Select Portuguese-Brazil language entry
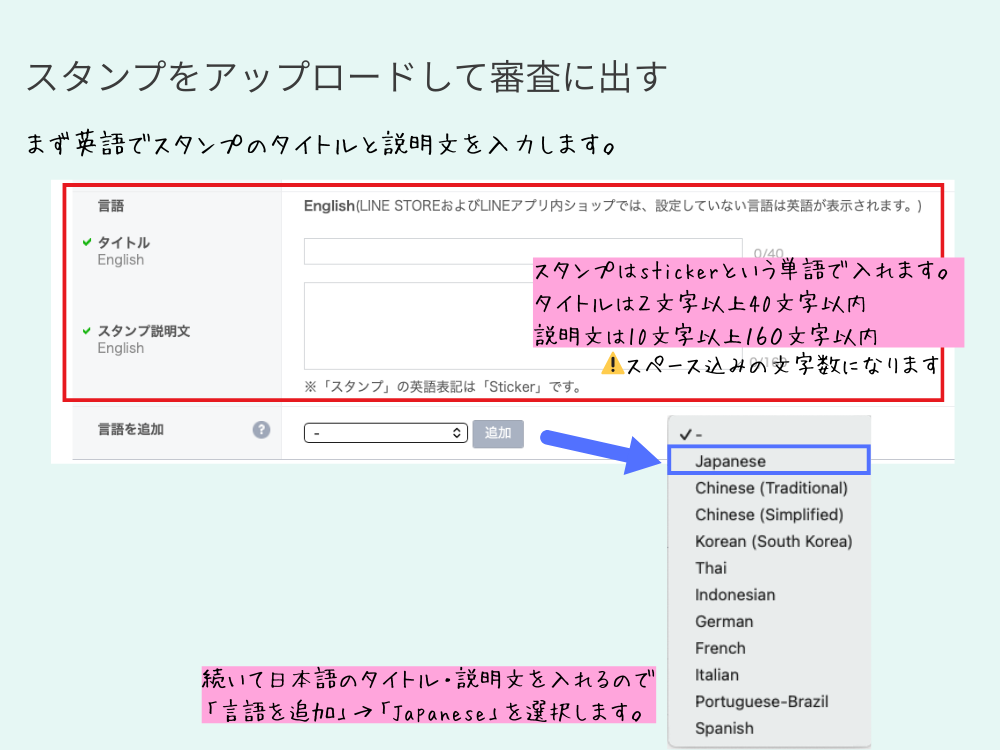1000x750 pixels. tap(762, 701)
